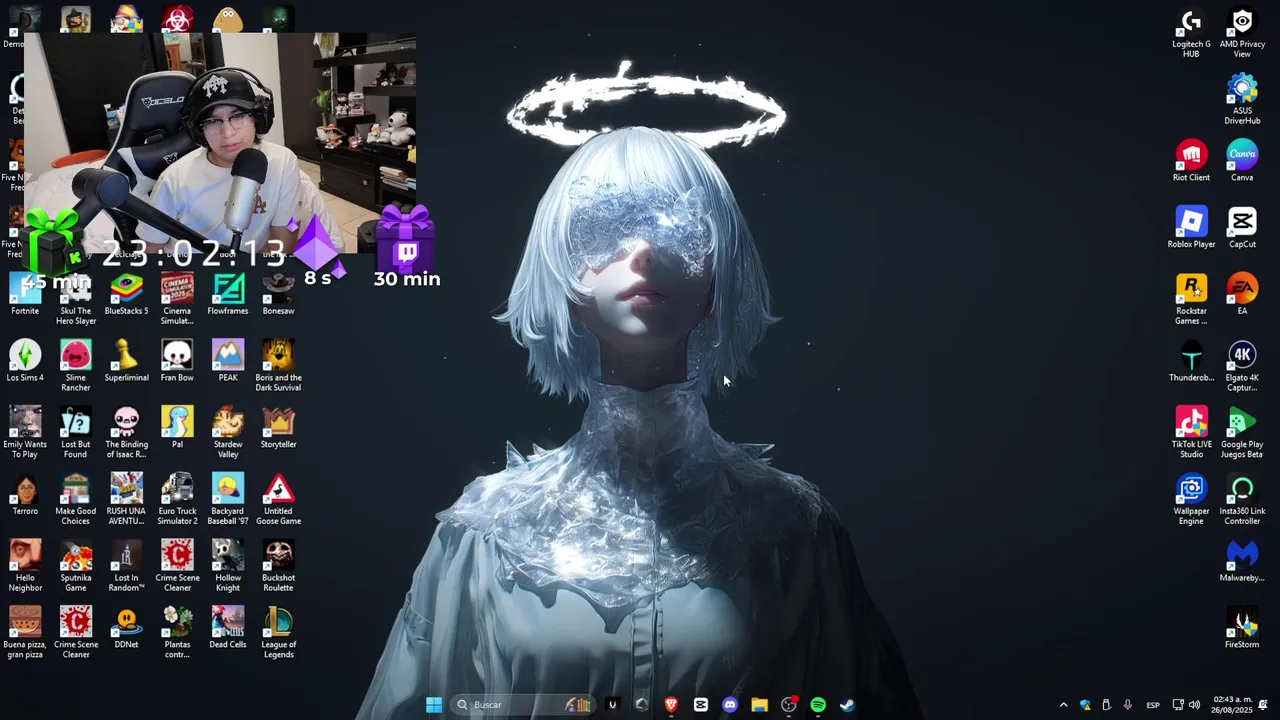Select the Sputnika Game icon
The width and height of the screenshot is (1280, 720).
pos(76,565)
